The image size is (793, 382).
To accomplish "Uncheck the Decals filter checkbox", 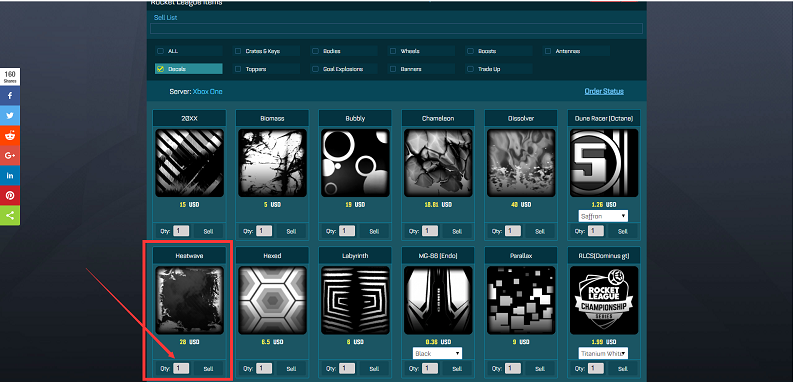I will (x=160, y=69).
